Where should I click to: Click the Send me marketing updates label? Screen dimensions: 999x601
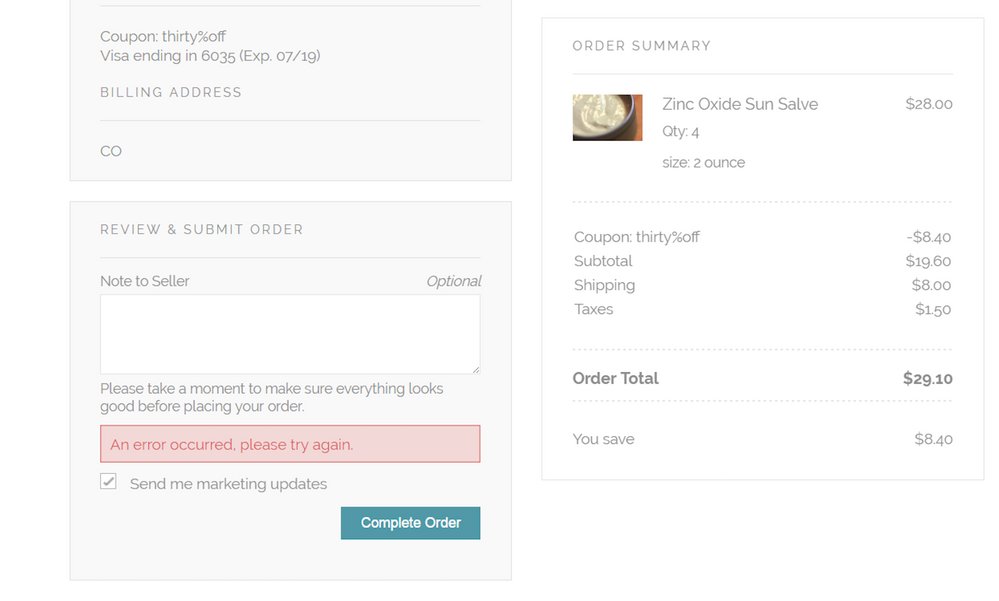(228, 484)
